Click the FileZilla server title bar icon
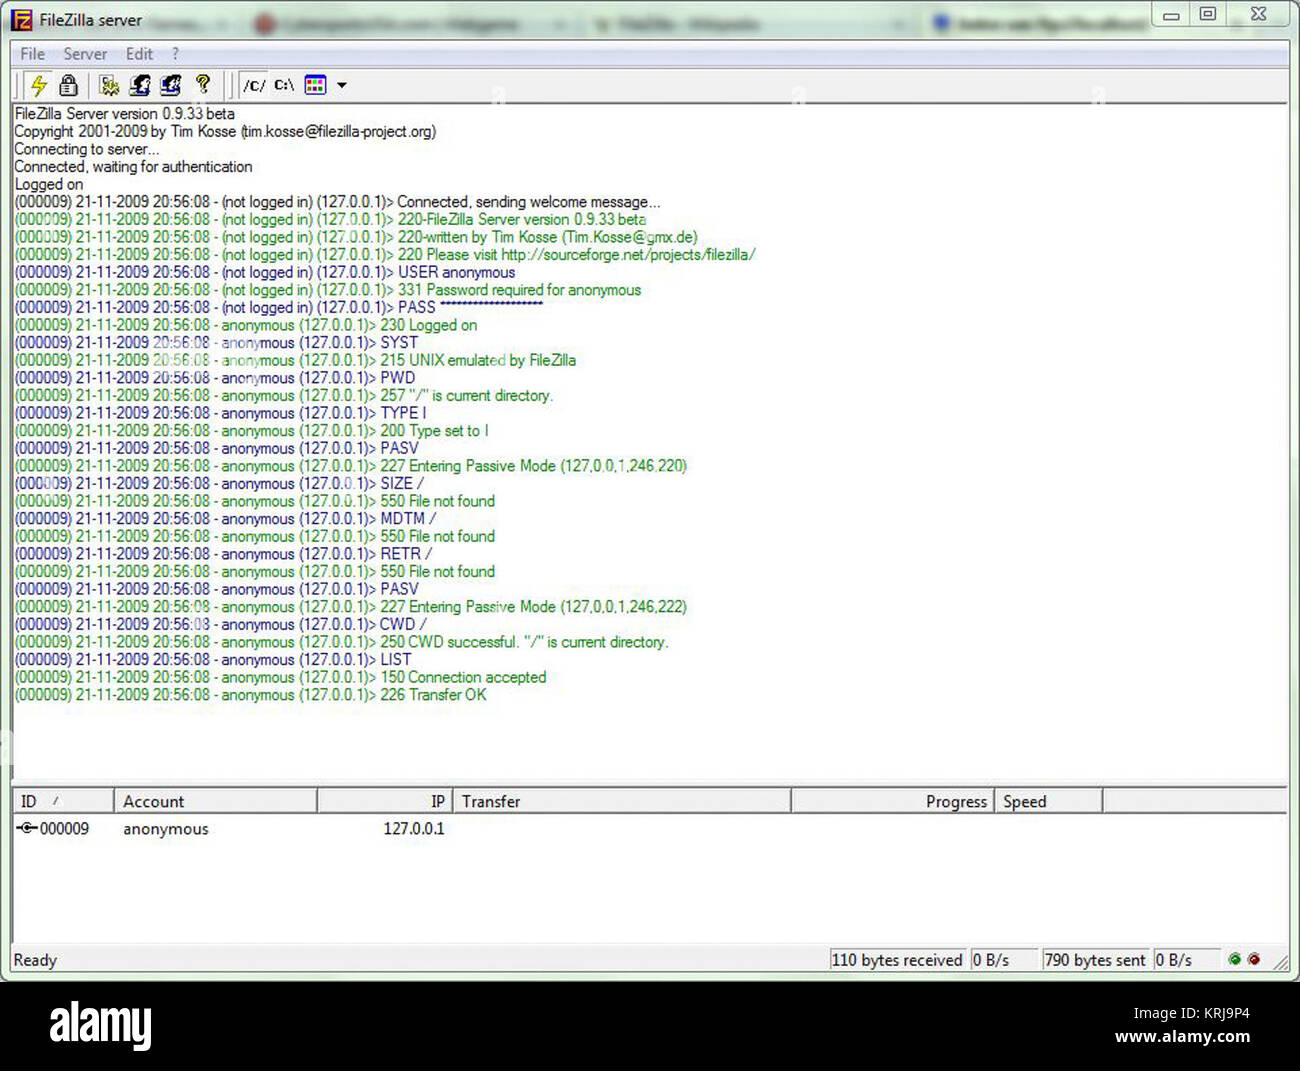This screenshot has width=1300, height=1071. click(22, 20)
